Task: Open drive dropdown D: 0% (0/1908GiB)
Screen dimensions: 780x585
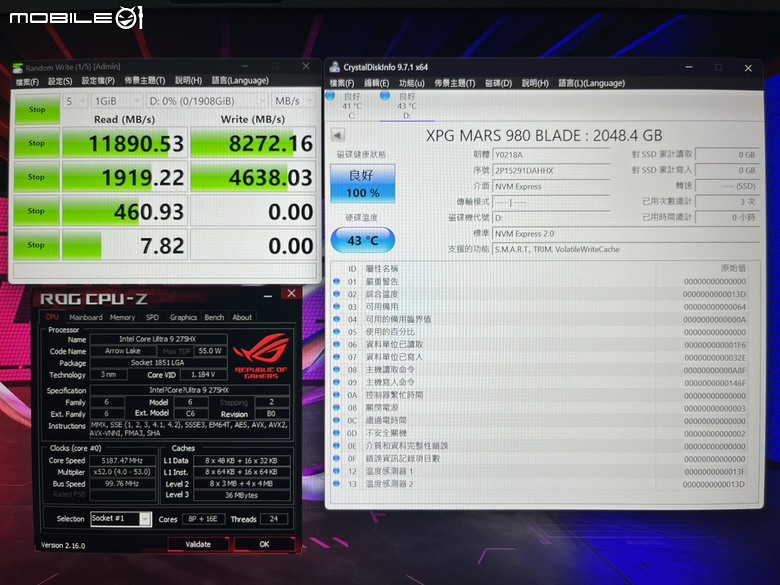Action: [206, 101]
